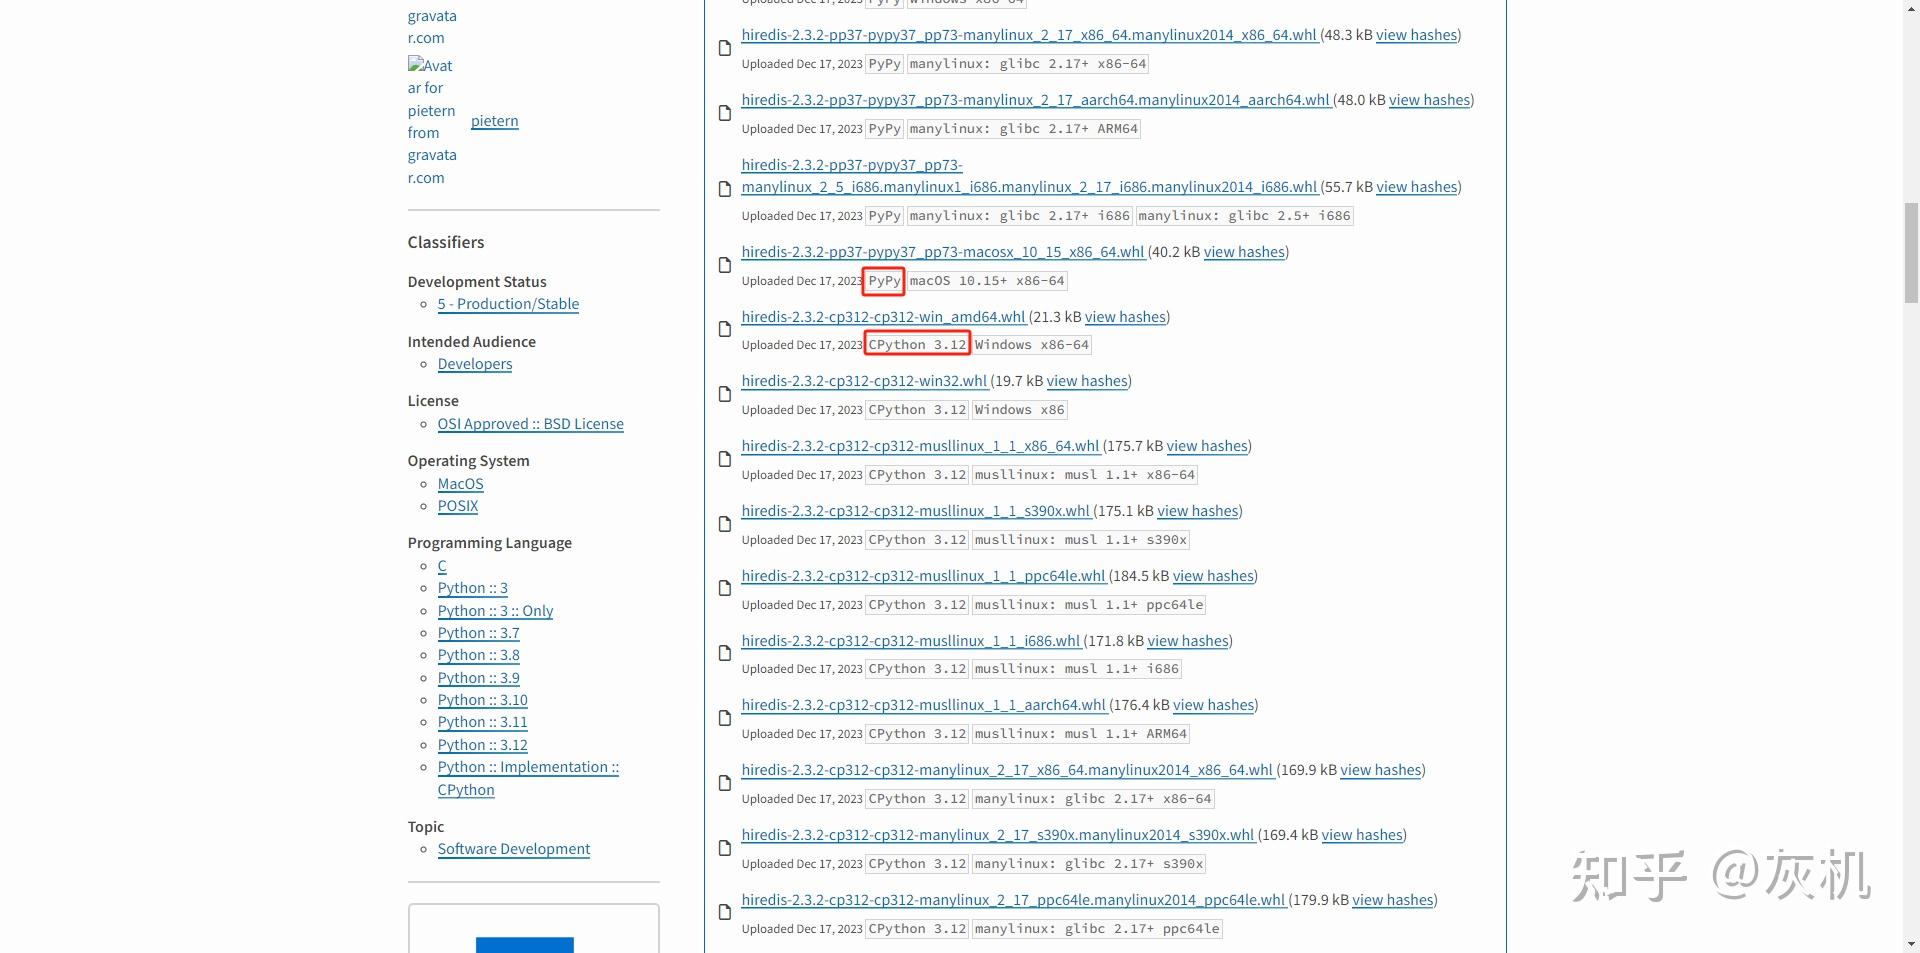Screen dimensions: 1920x953
Task: Open the pietern maintainer profile link
Action: (x=494, y=120)
